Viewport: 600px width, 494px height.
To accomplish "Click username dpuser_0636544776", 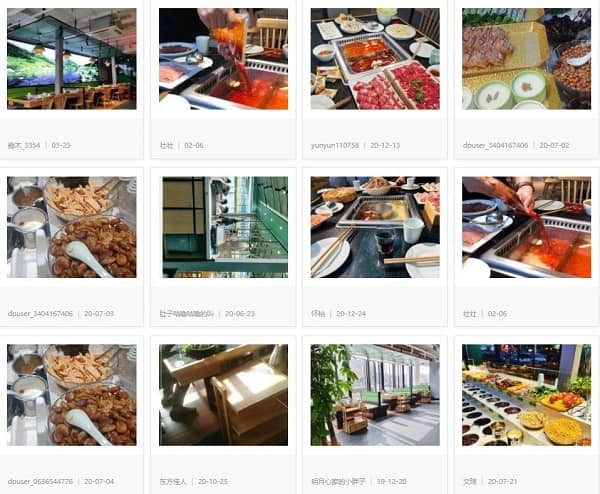I will click(x=40, y=481).
